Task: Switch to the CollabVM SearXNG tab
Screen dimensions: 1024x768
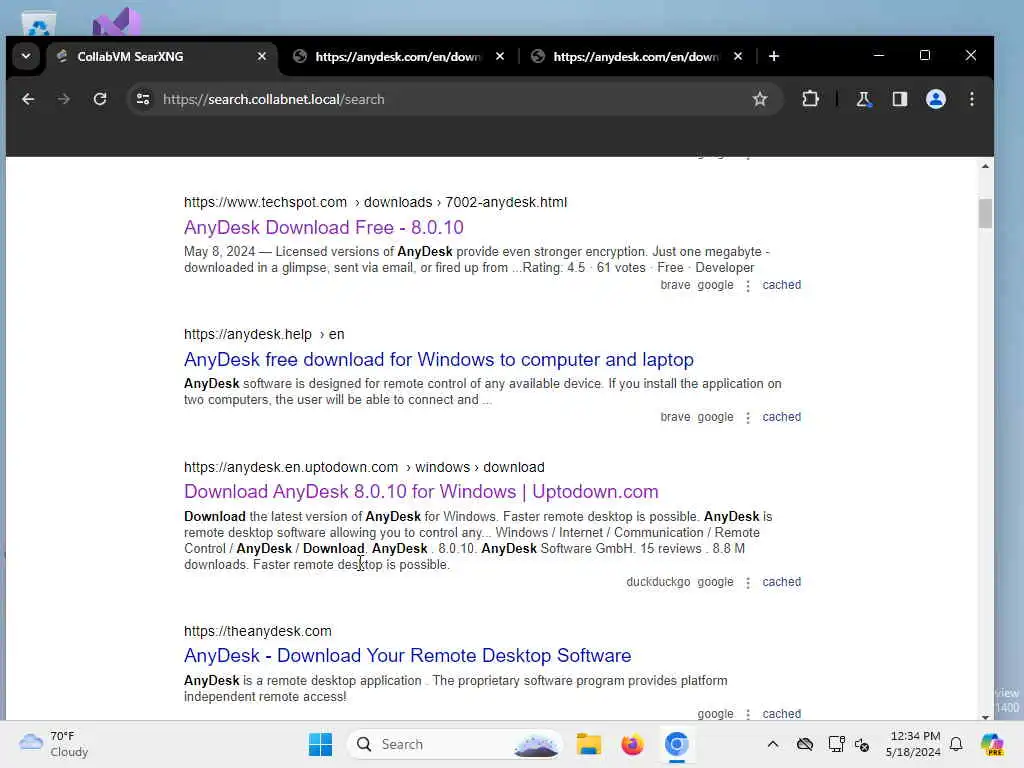Action: coord(160,56)
